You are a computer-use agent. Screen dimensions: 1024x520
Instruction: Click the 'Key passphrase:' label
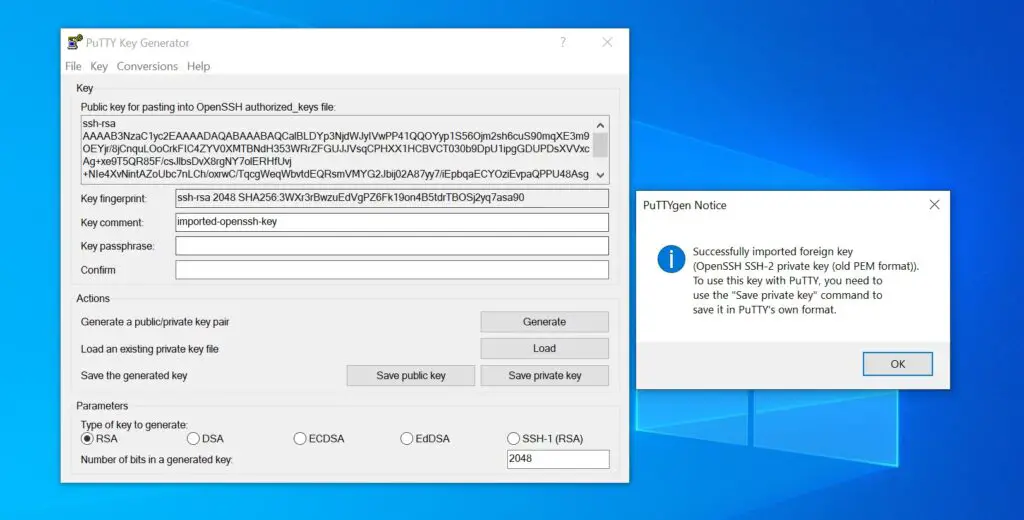tap(117, 246)
